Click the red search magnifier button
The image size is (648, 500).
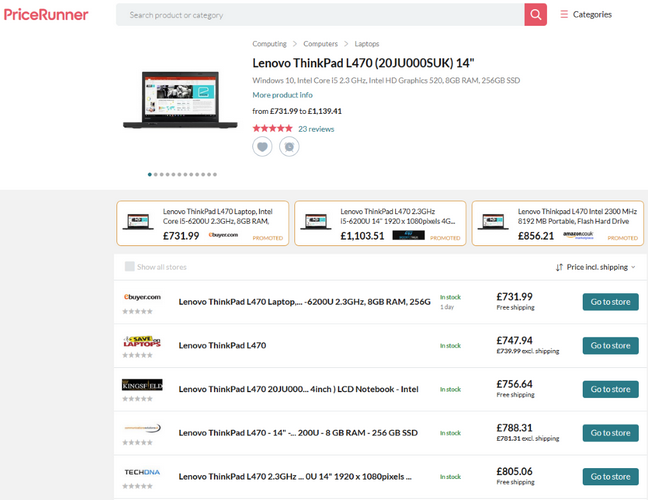[536, 14]
